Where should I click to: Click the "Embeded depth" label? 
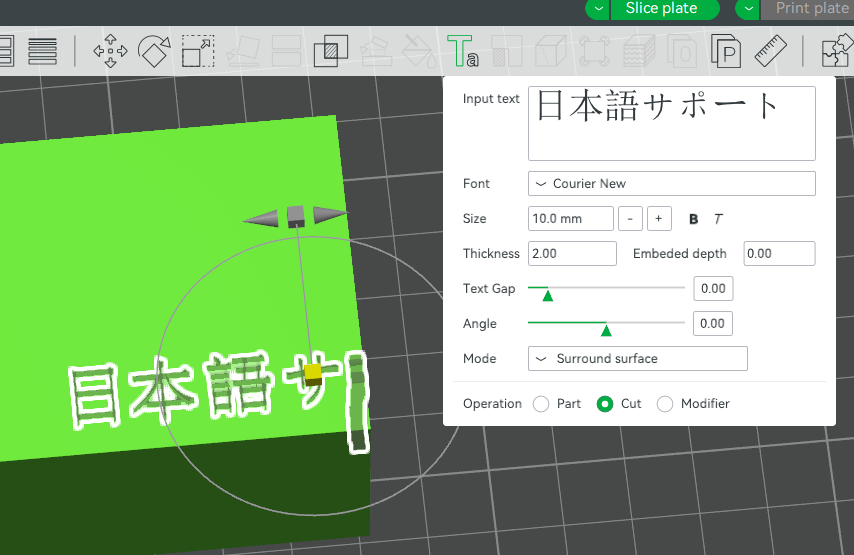[x=680, y=254]
